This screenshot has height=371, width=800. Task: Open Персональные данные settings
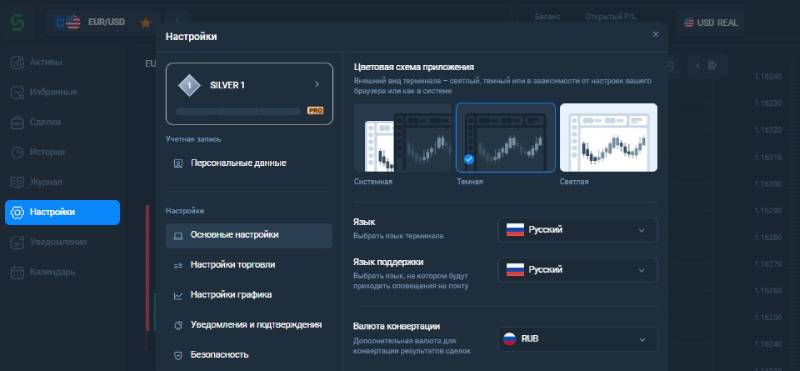click(249, 163)
